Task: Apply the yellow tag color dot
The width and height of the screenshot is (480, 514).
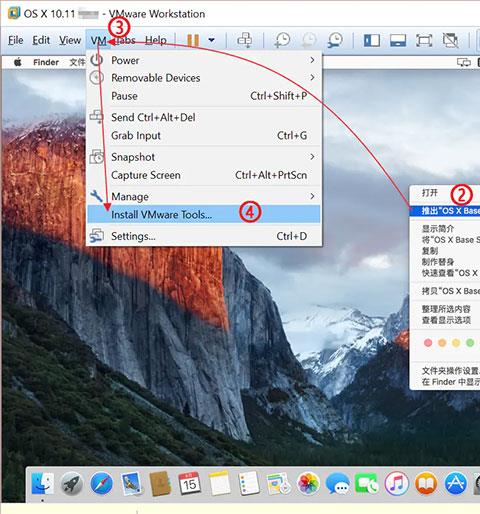Action: 456,343
